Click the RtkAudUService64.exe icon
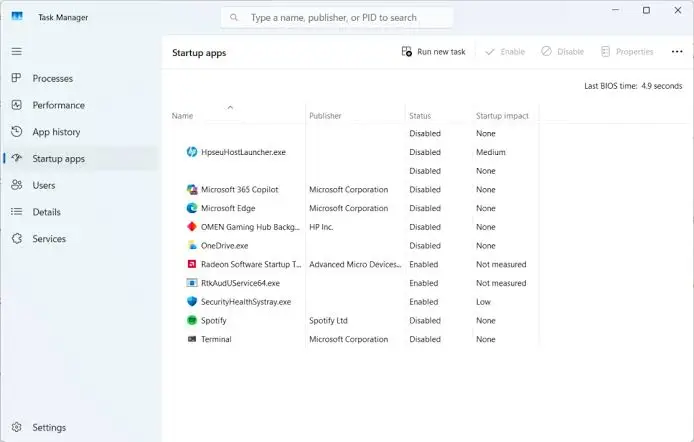This screenshot has height=442, width=694. coord(192,283)
